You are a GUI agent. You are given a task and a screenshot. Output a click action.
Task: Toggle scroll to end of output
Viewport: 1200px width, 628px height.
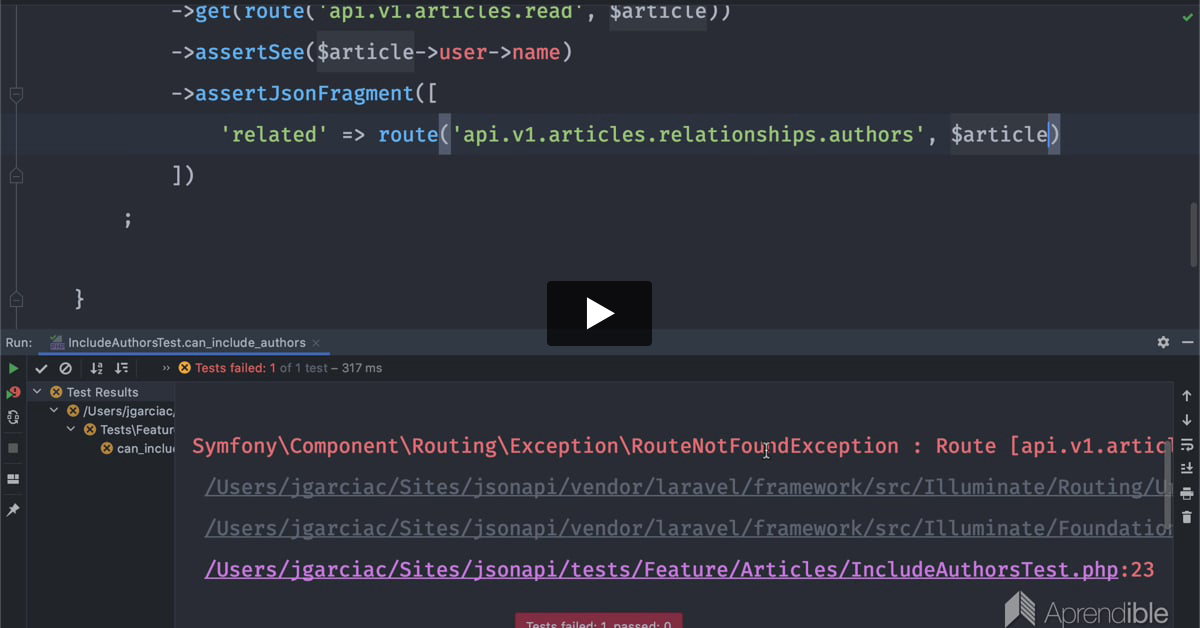click(x=1187, y=468)
